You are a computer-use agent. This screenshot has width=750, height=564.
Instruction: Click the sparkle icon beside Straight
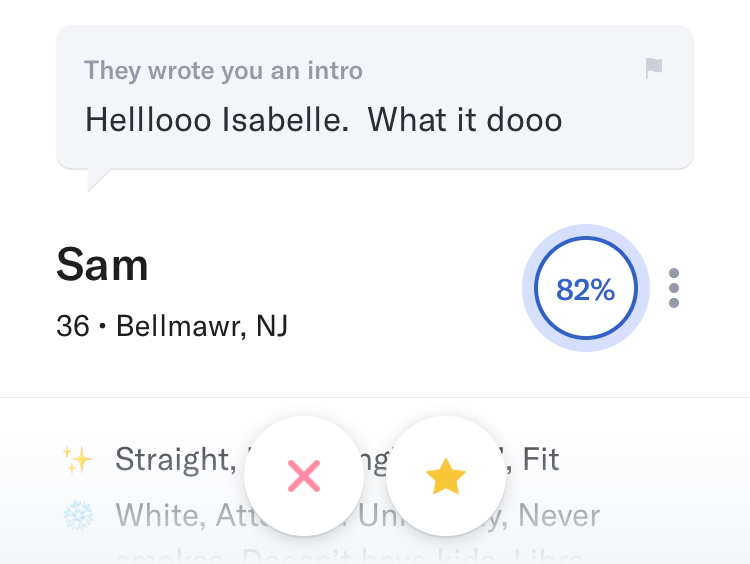(x=77, y=460)
